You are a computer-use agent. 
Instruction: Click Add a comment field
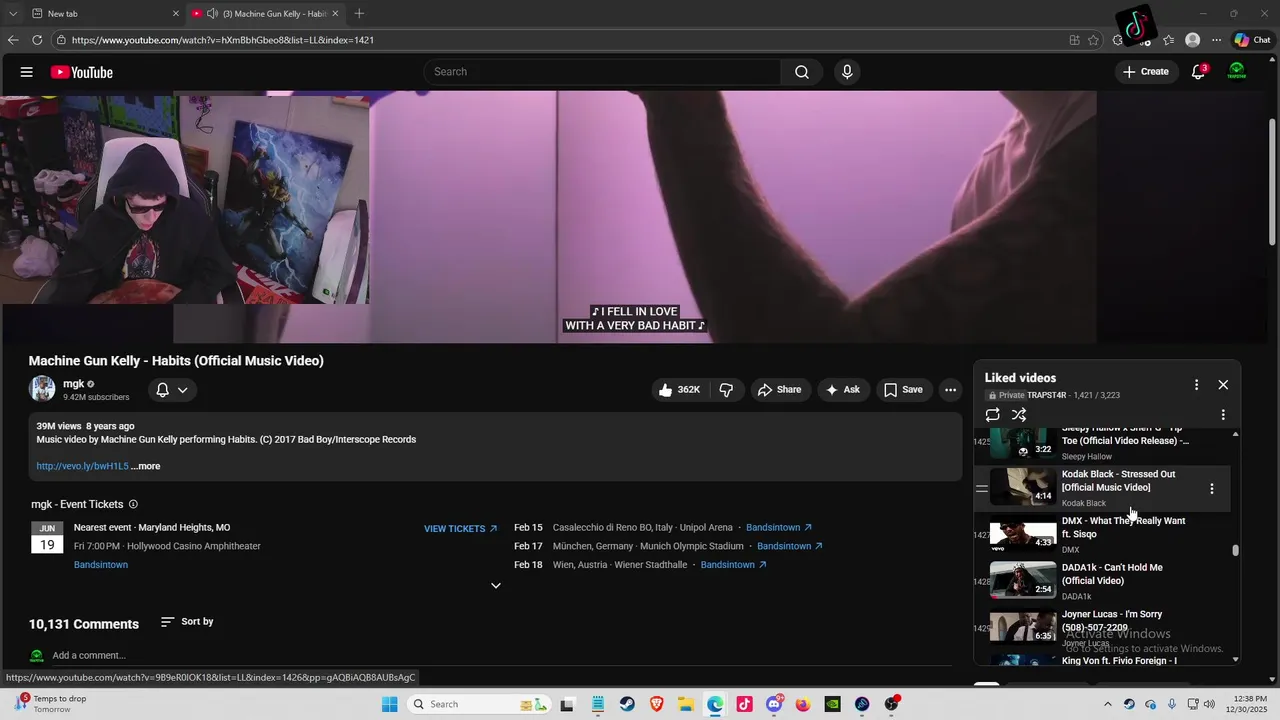(89, 656)
